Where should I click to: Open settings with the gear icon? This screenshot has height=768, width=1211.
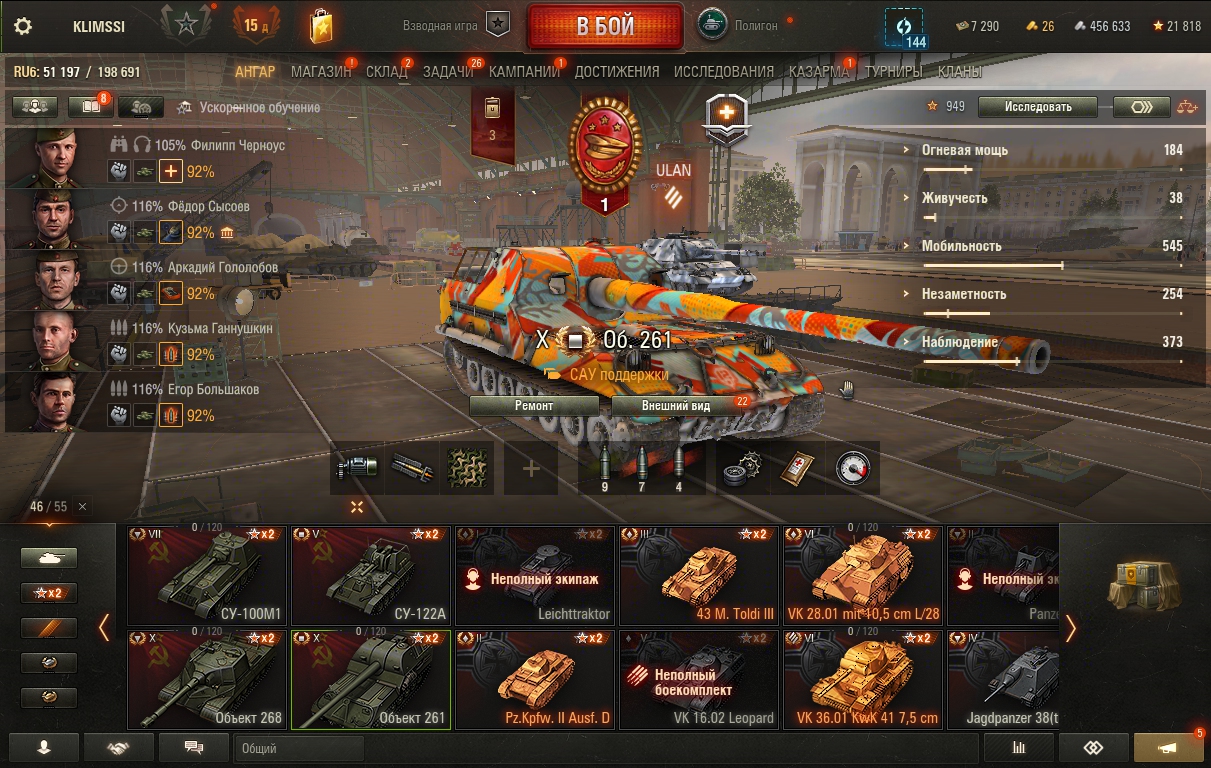click(23, 26)
